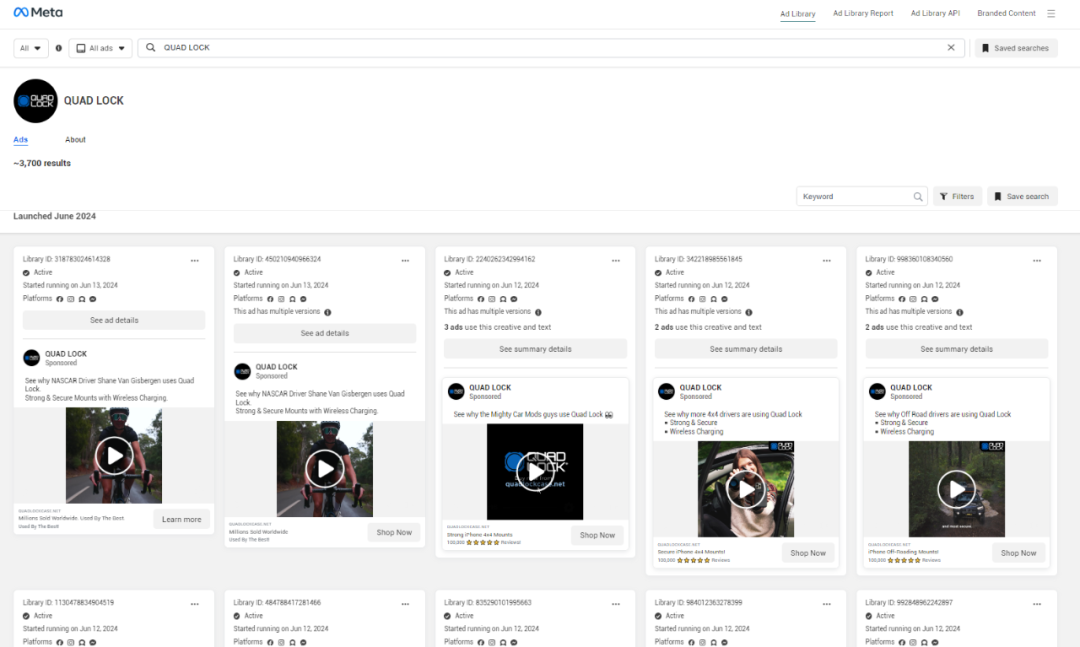Open options menu for Library ID 484788417281466
Viewport: 1080px width, 647px height.
(406, 604)
